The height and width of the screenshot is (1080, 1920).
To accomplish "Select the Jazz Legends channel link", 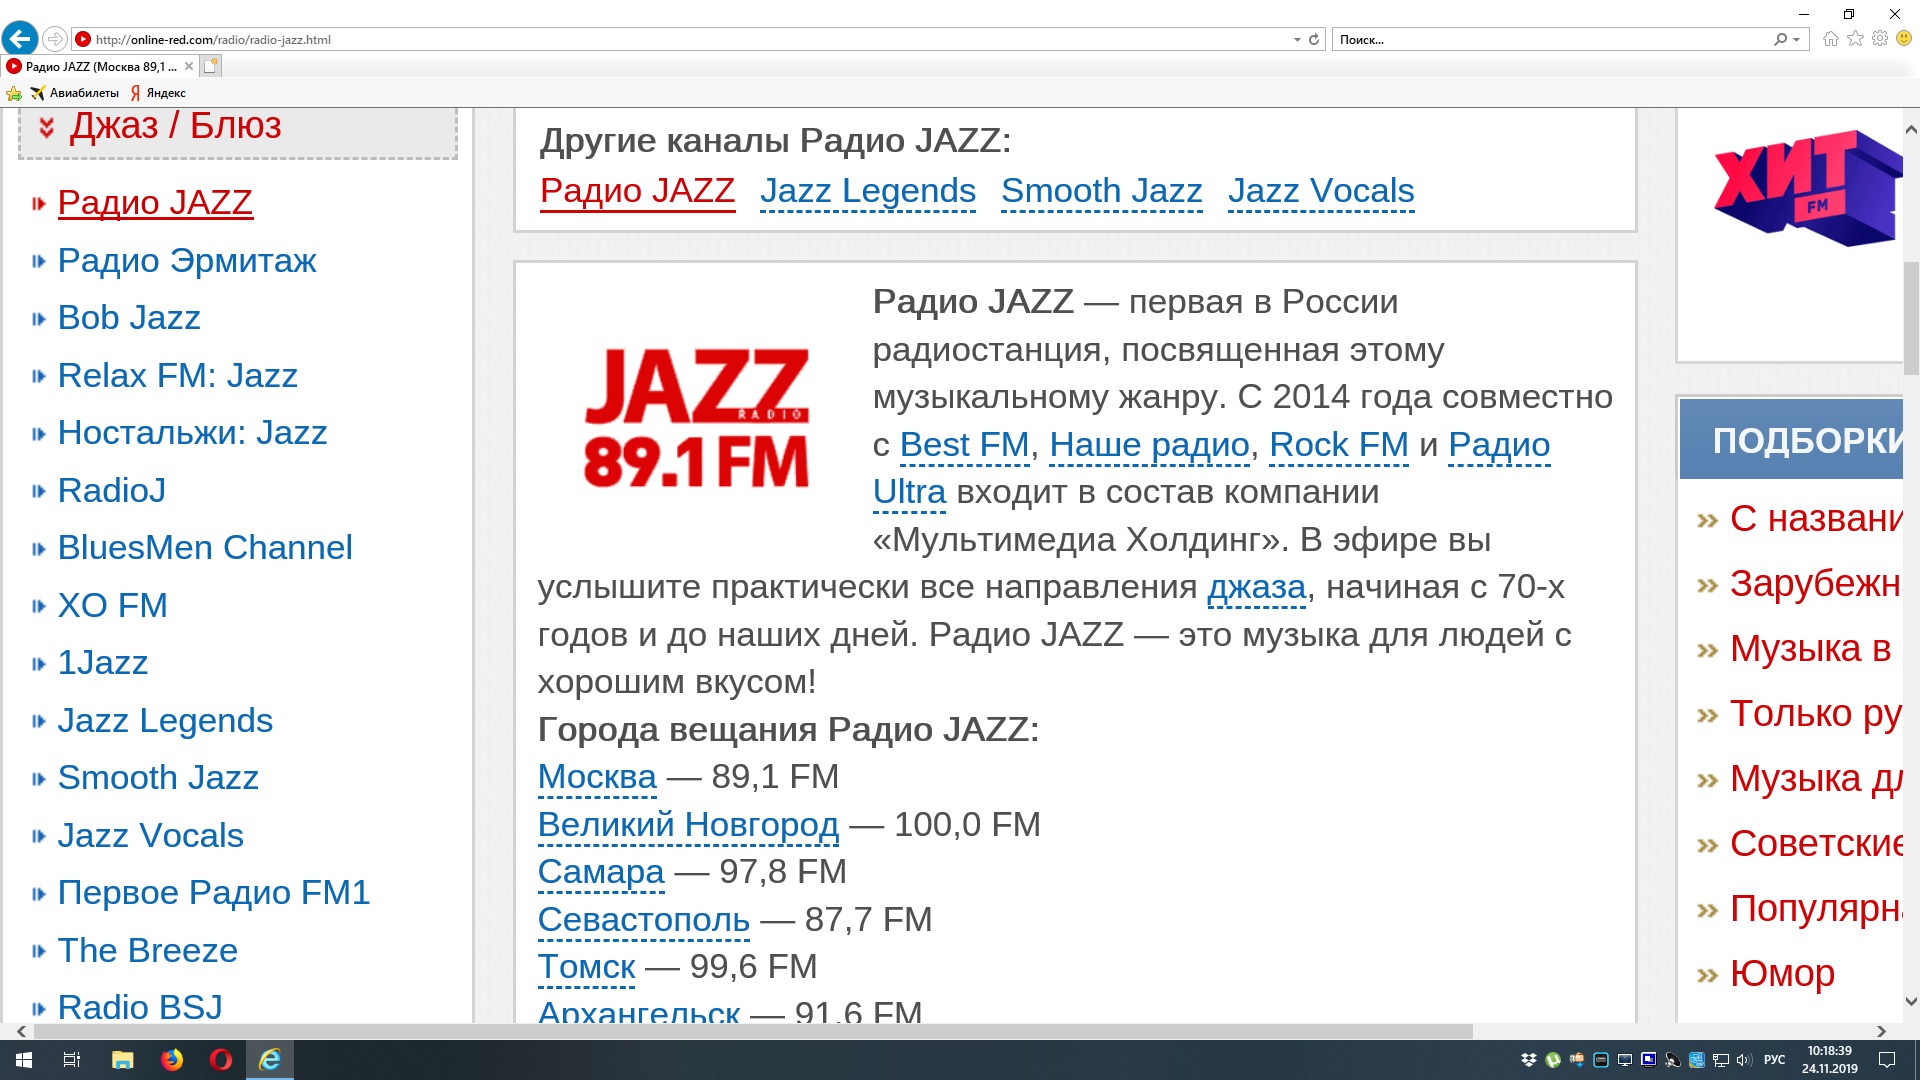I will (867, 191).
